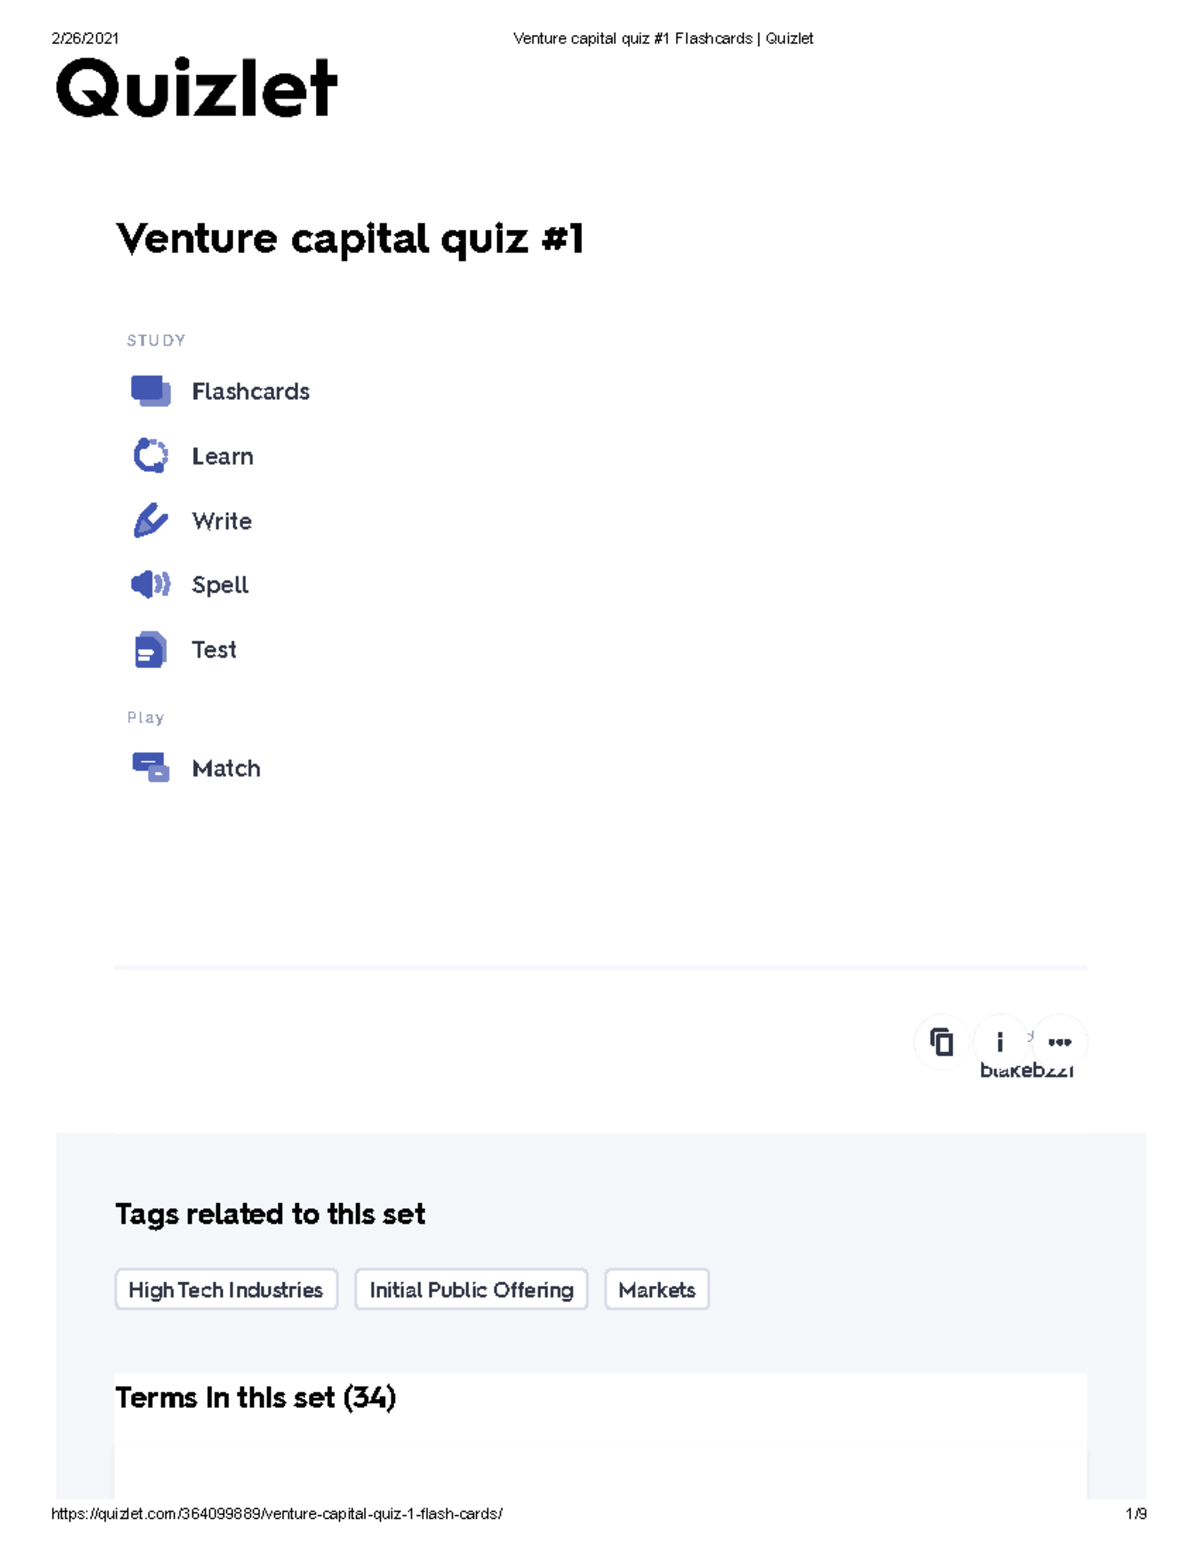1200x1553 pixels.
Task: Open the more options ellipsis menu
Action: click(x=1060, y=1043)
